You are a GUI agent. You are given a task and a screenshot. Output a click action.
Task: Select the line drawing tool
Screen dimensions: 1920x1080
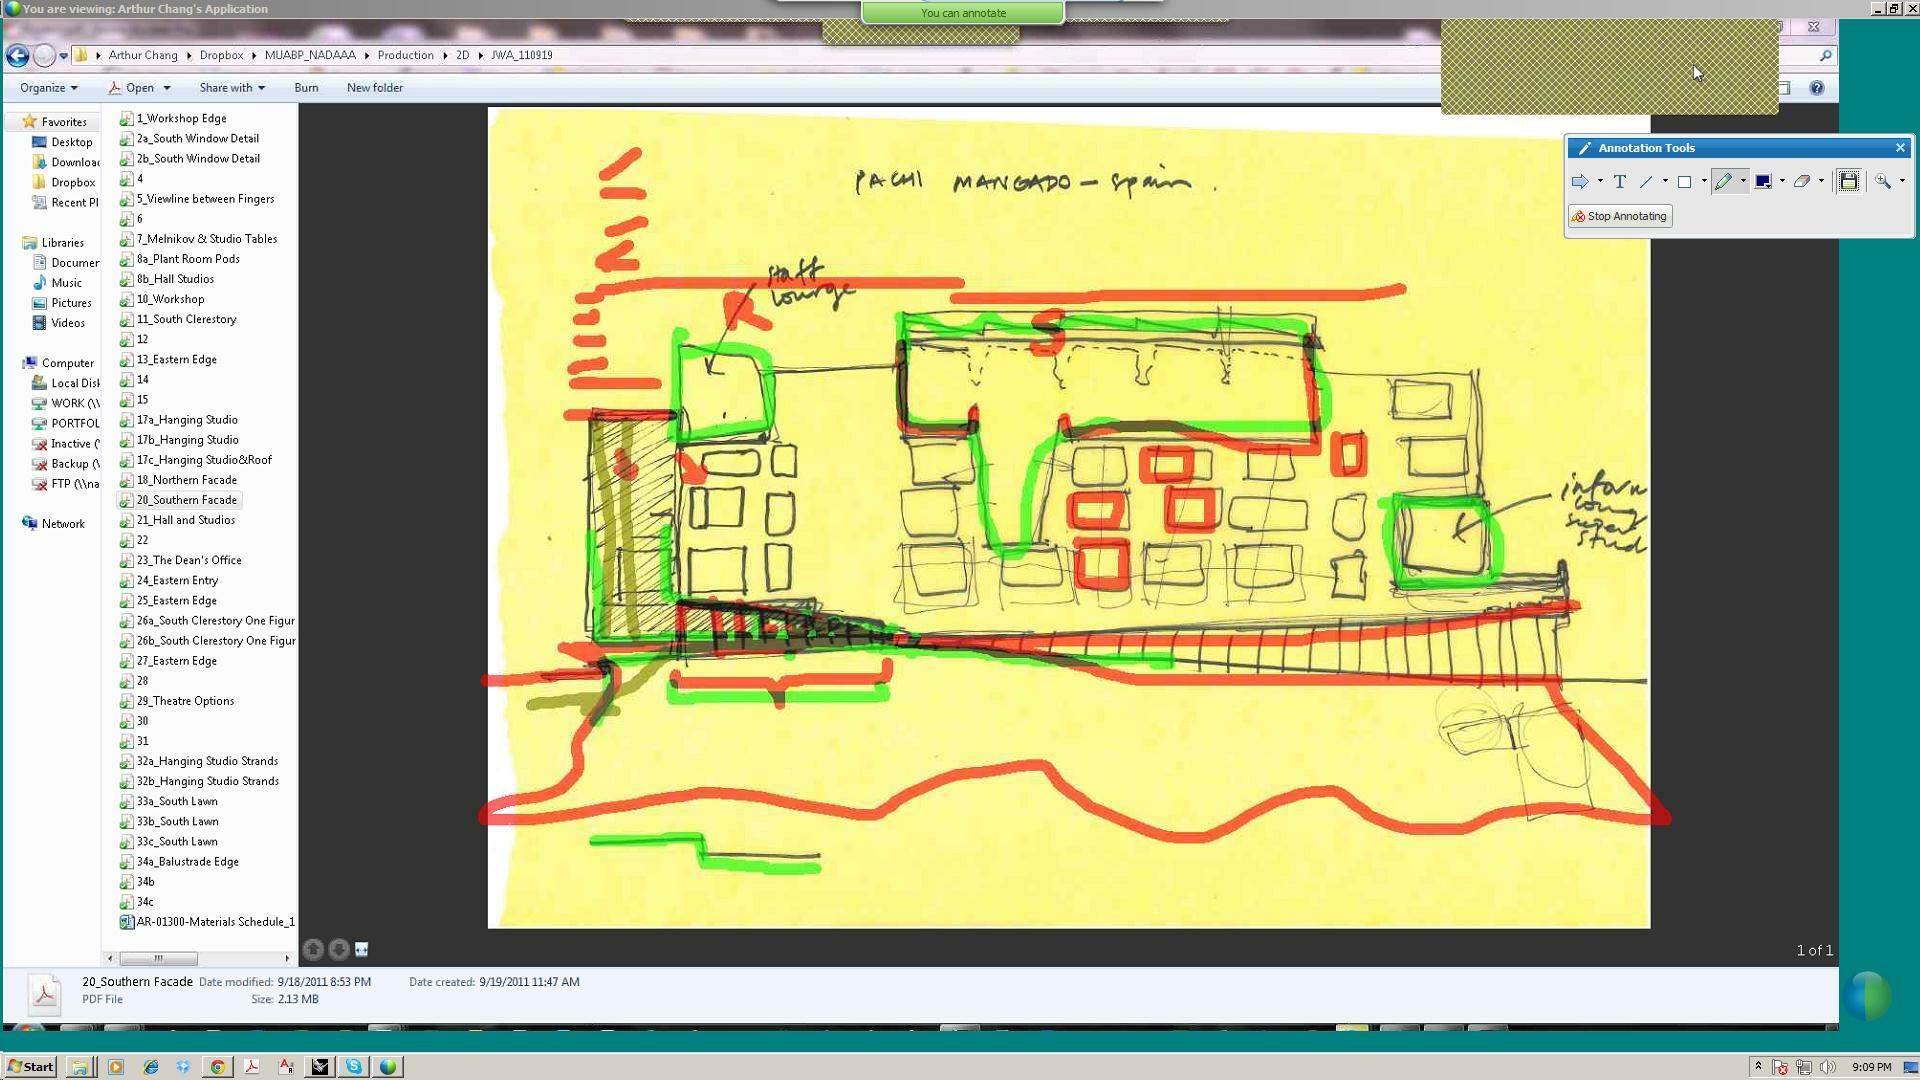tap(1646, 182)
